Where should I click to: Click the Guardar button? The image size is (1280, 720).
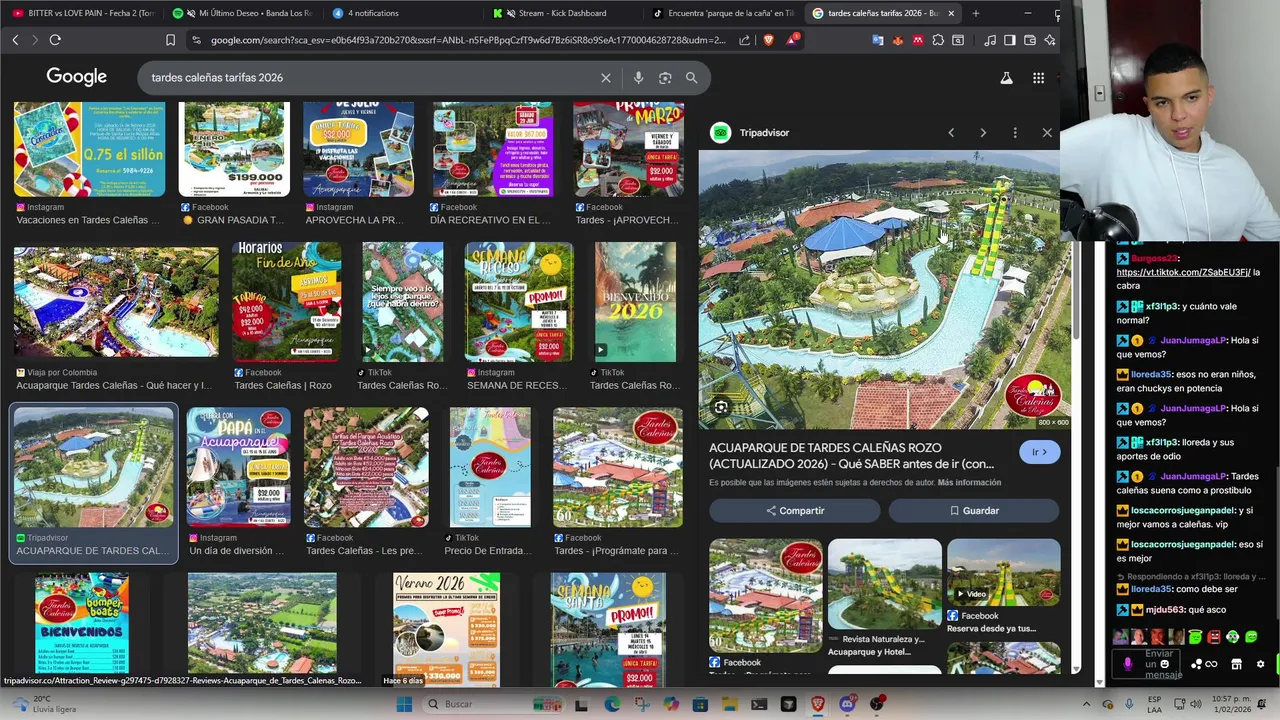click(974, 511)
